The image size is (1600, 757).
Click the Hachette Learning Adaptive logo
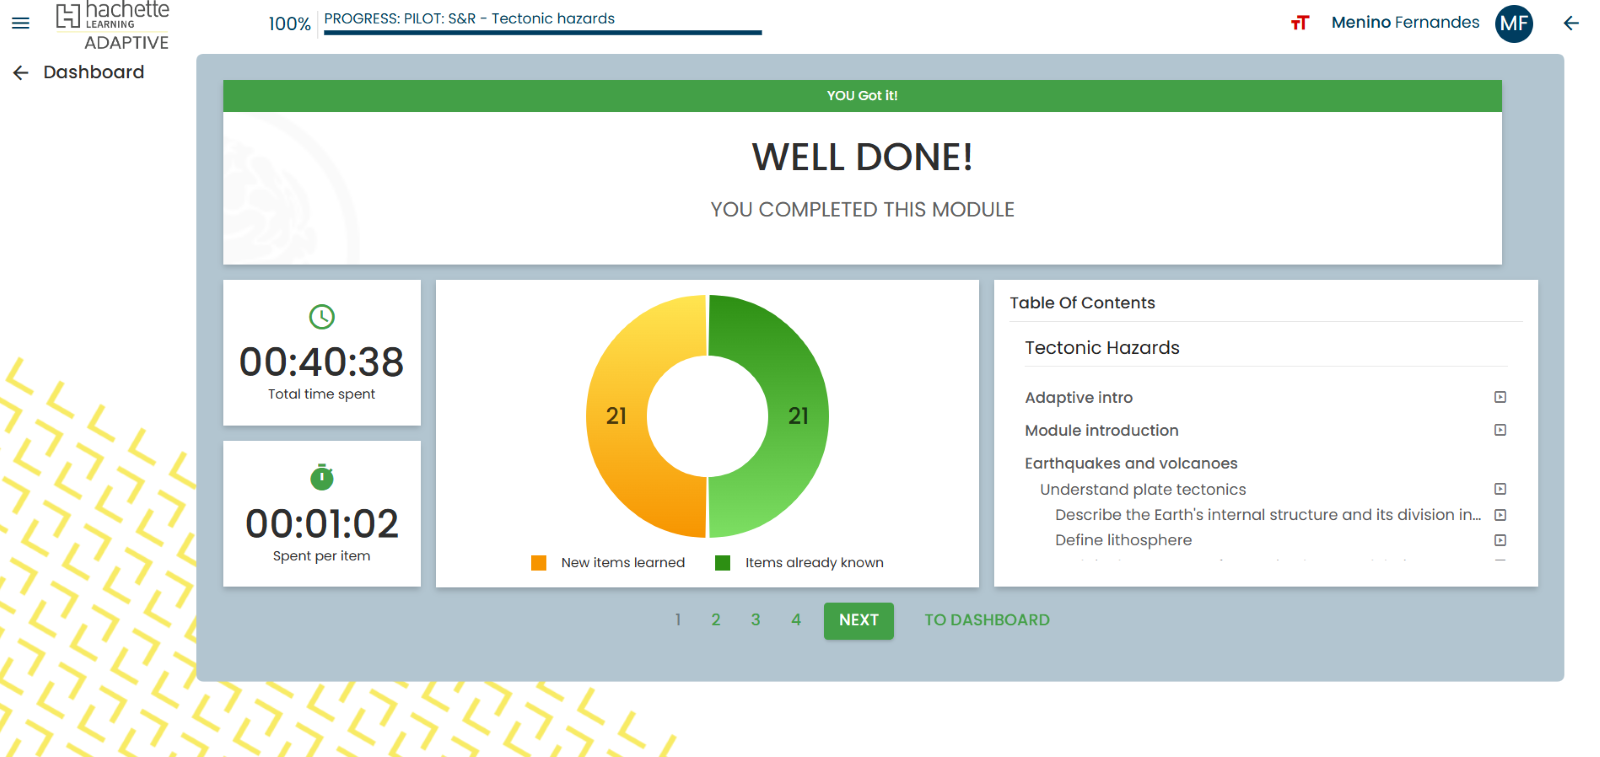click(113, 27)
